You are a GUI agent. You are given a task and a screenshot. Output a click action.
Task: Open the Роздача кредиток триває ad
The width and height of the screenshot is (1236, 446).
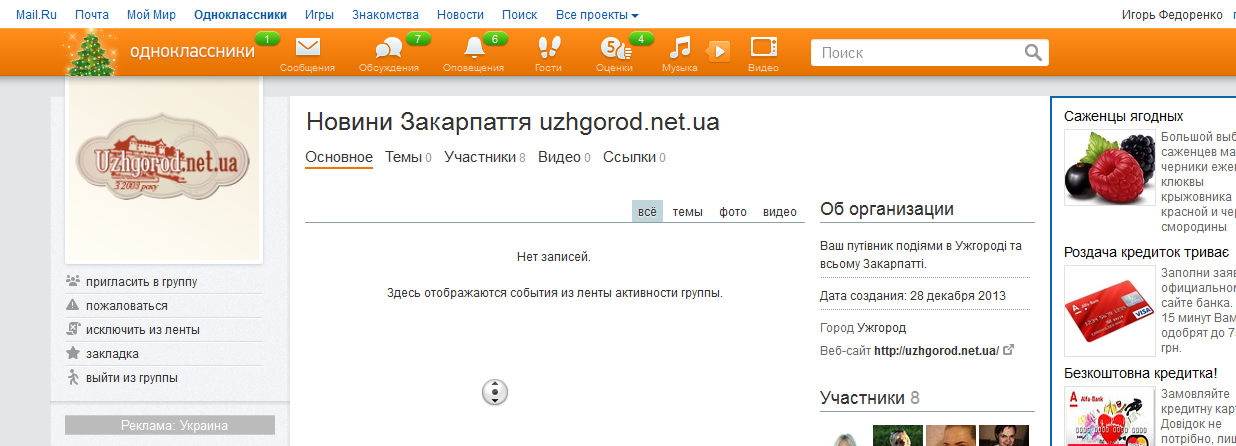pos(1146,252)
